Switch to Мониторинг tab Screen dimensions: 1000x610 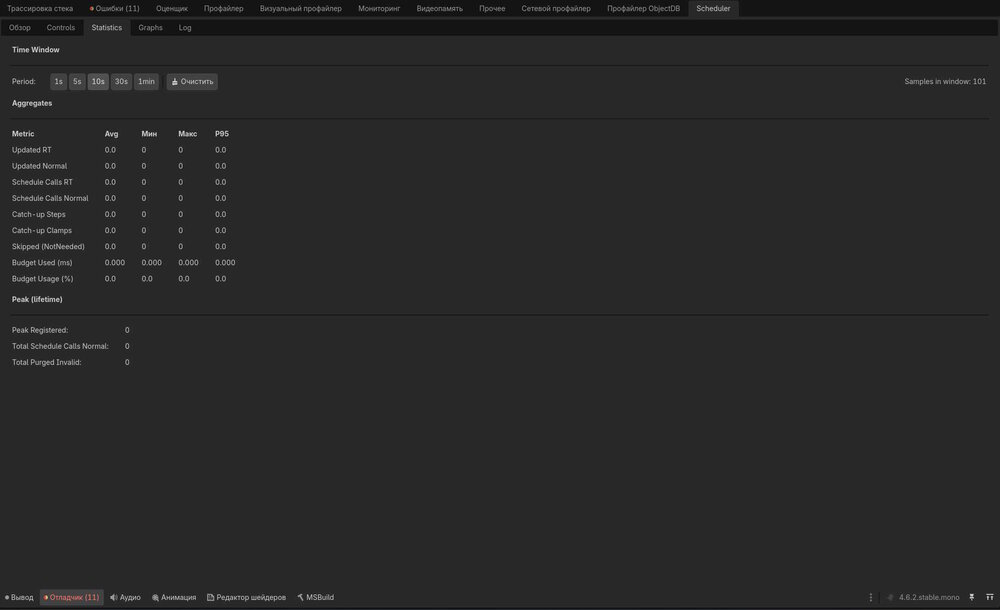[x=379, y=8]
